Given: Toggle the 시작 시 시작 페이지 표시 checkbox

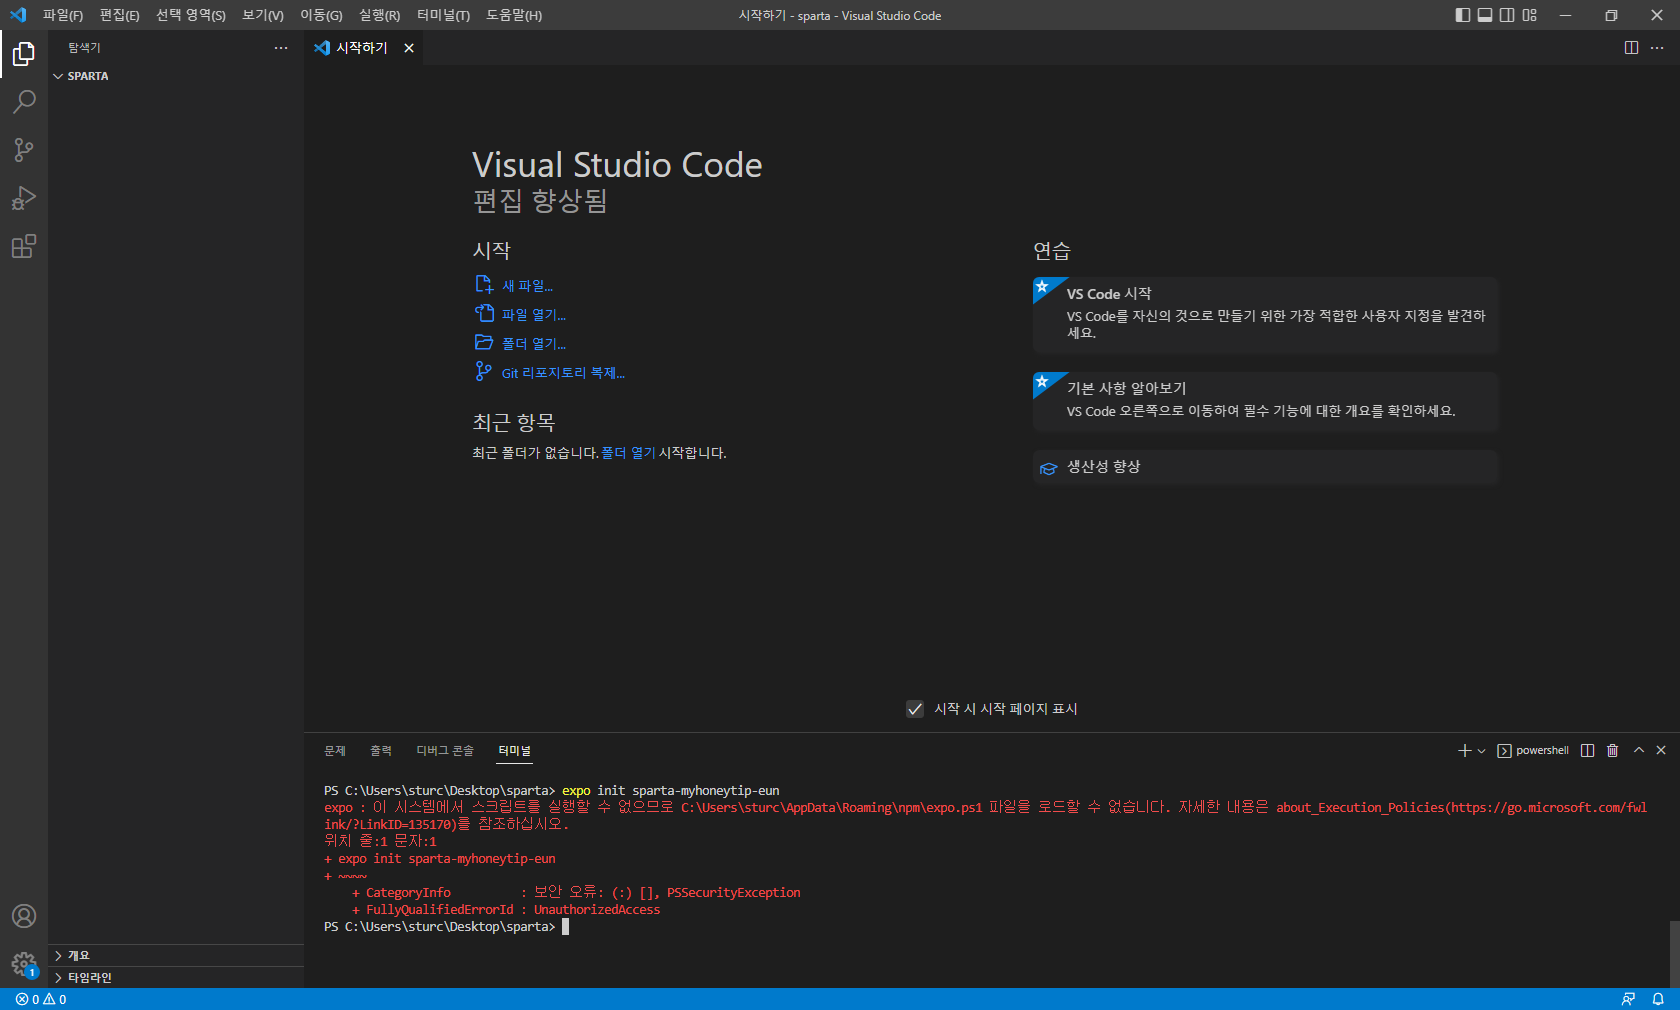Looking at the screenshot, I should pos(915,709).
